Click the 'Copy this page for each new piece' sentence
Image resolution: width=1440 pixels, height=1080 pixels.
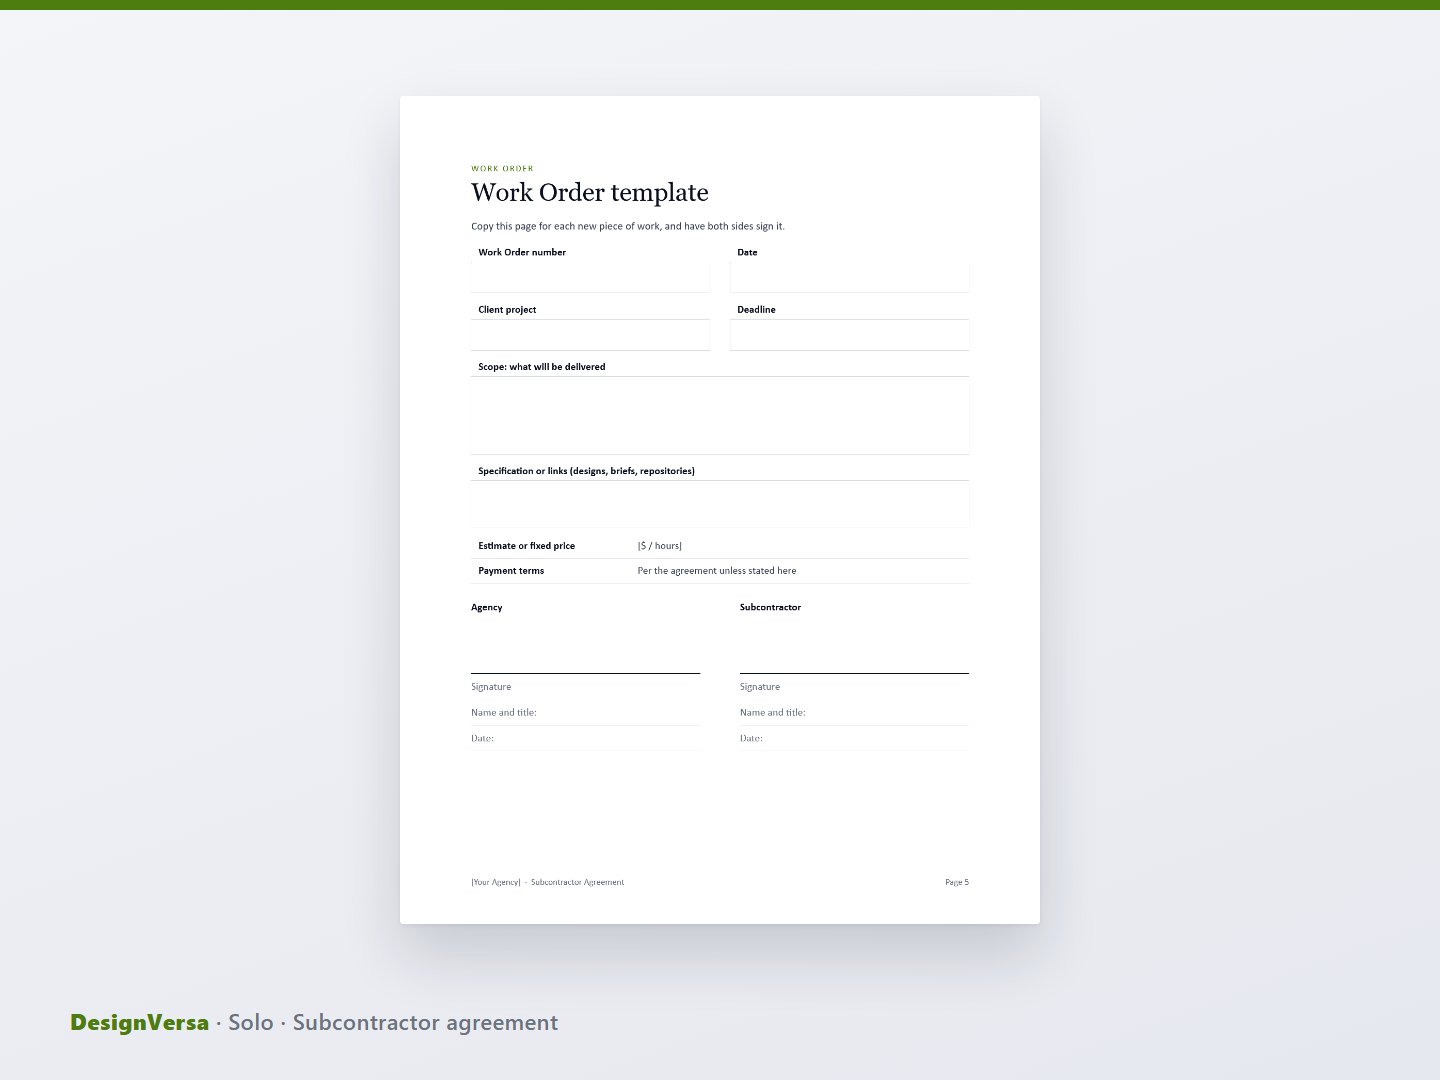(x=628, y=226)
